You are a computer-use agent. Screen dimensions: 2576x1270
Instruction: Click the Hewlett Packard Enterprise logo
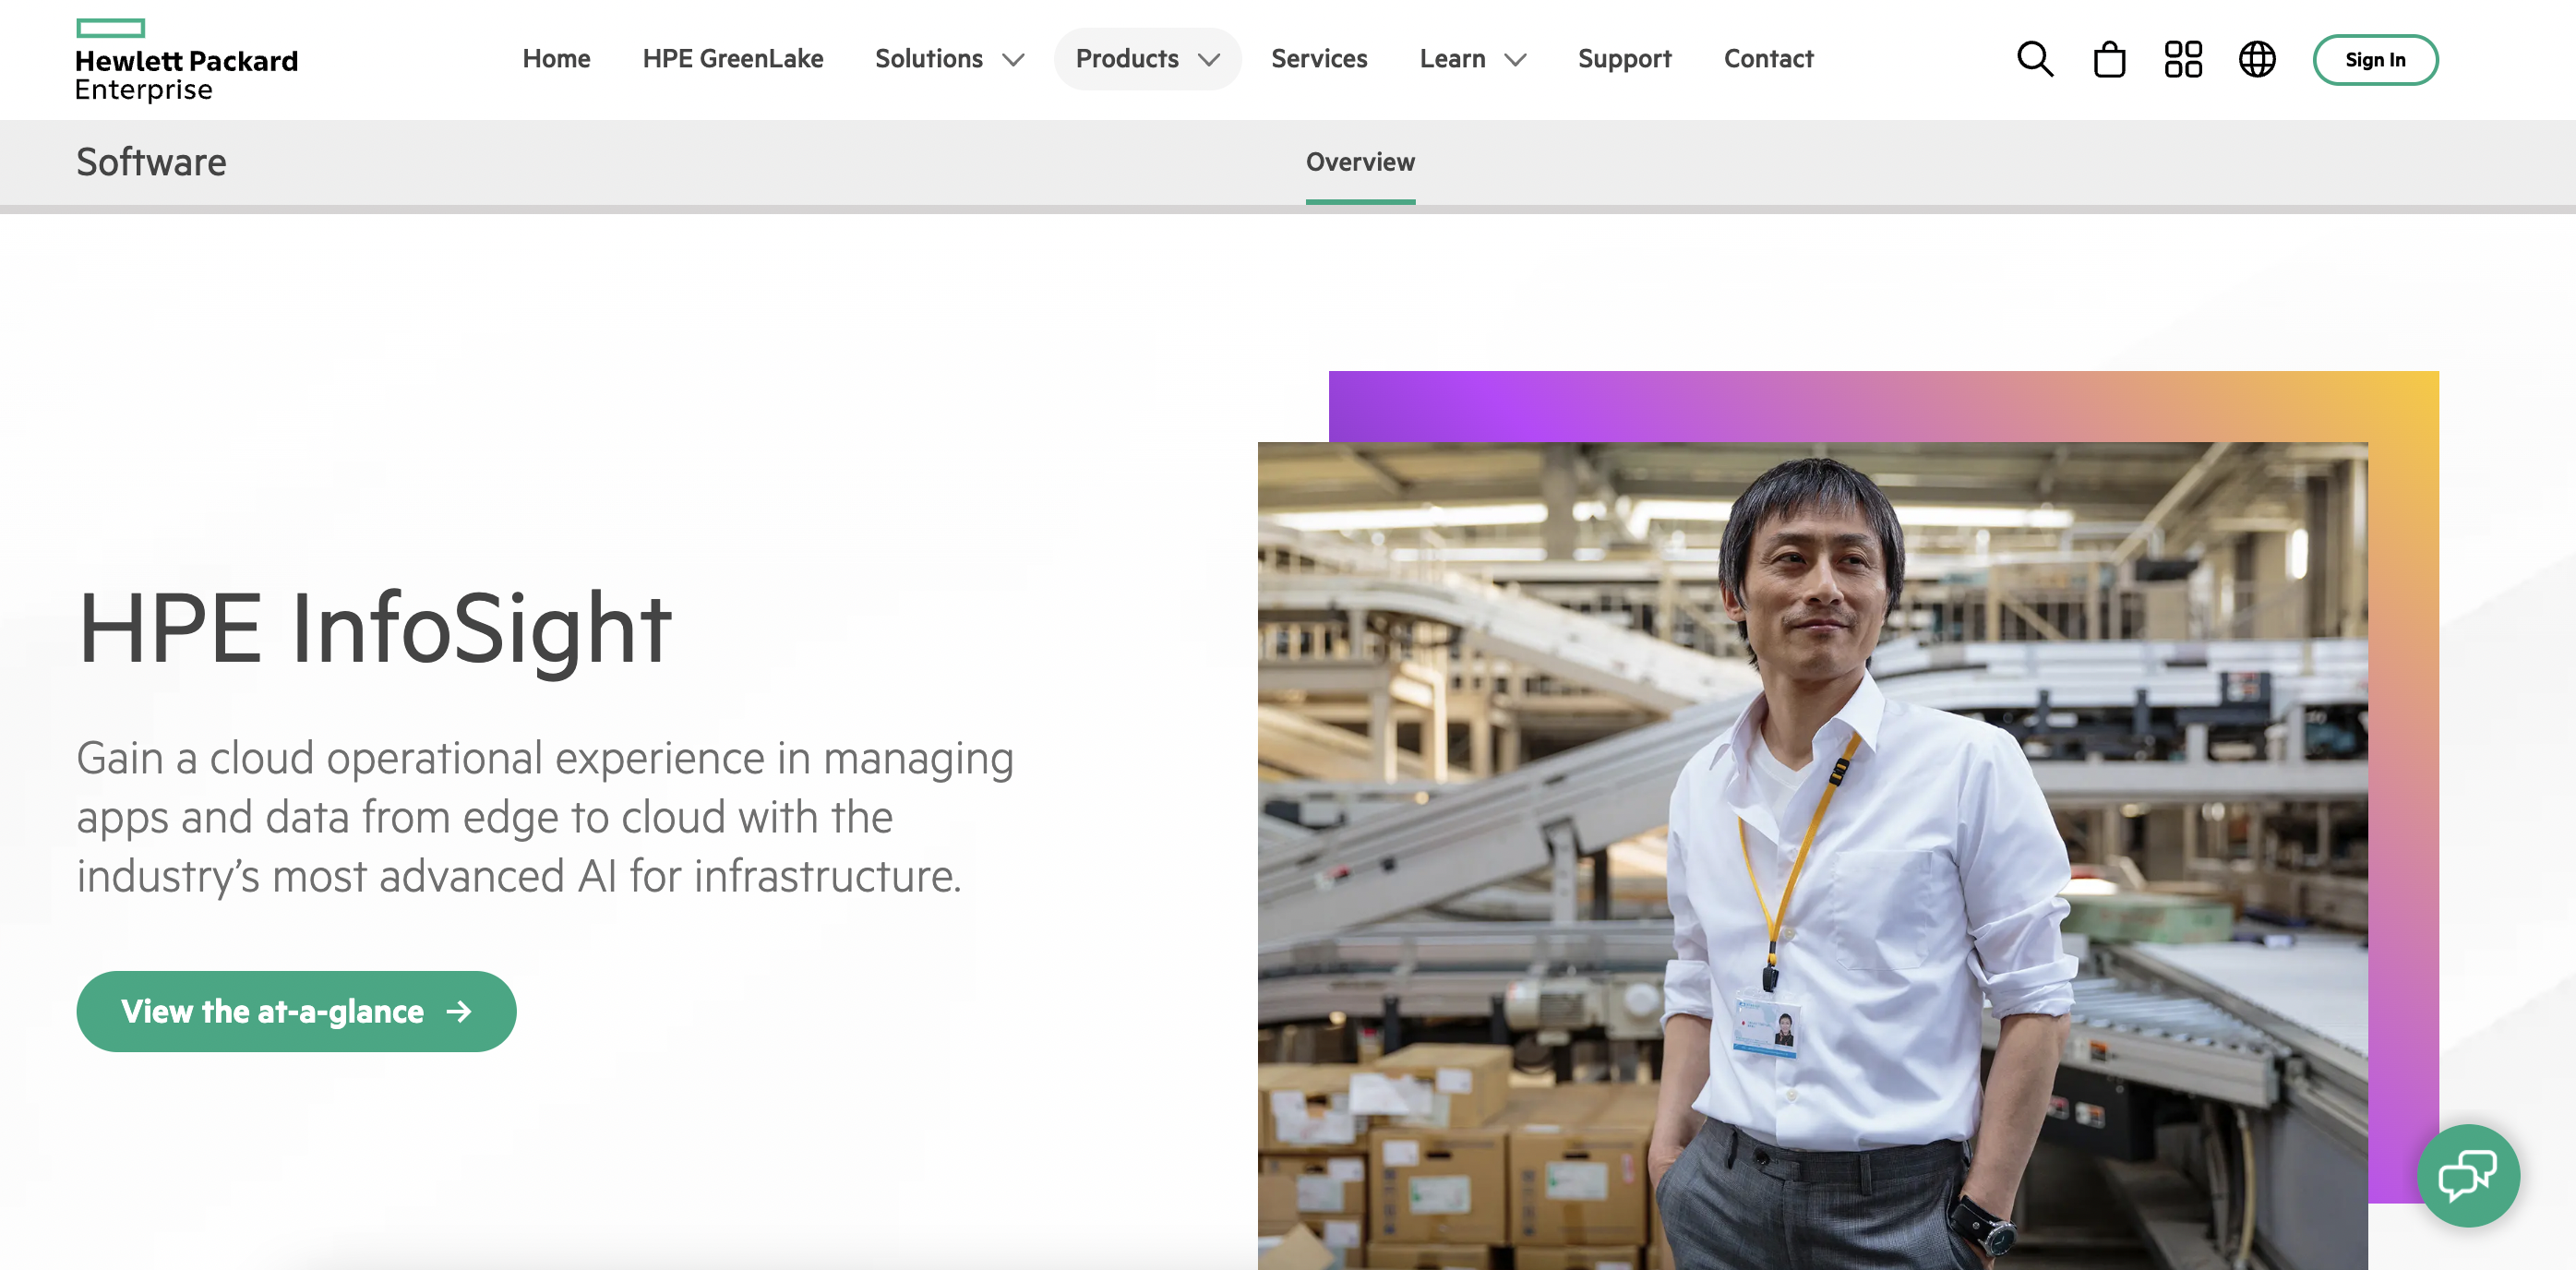(x=187, y=60)
